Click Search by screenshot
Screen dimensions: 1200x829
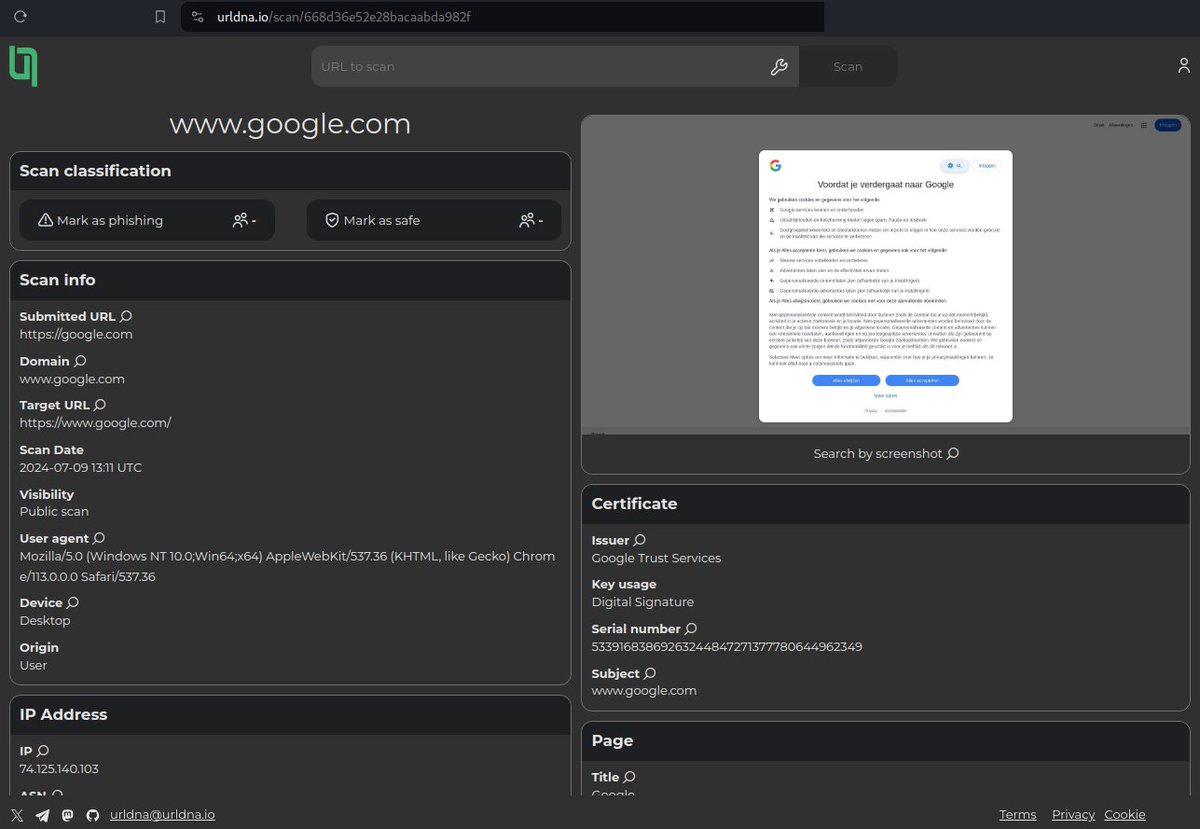(x=886, y=453)
